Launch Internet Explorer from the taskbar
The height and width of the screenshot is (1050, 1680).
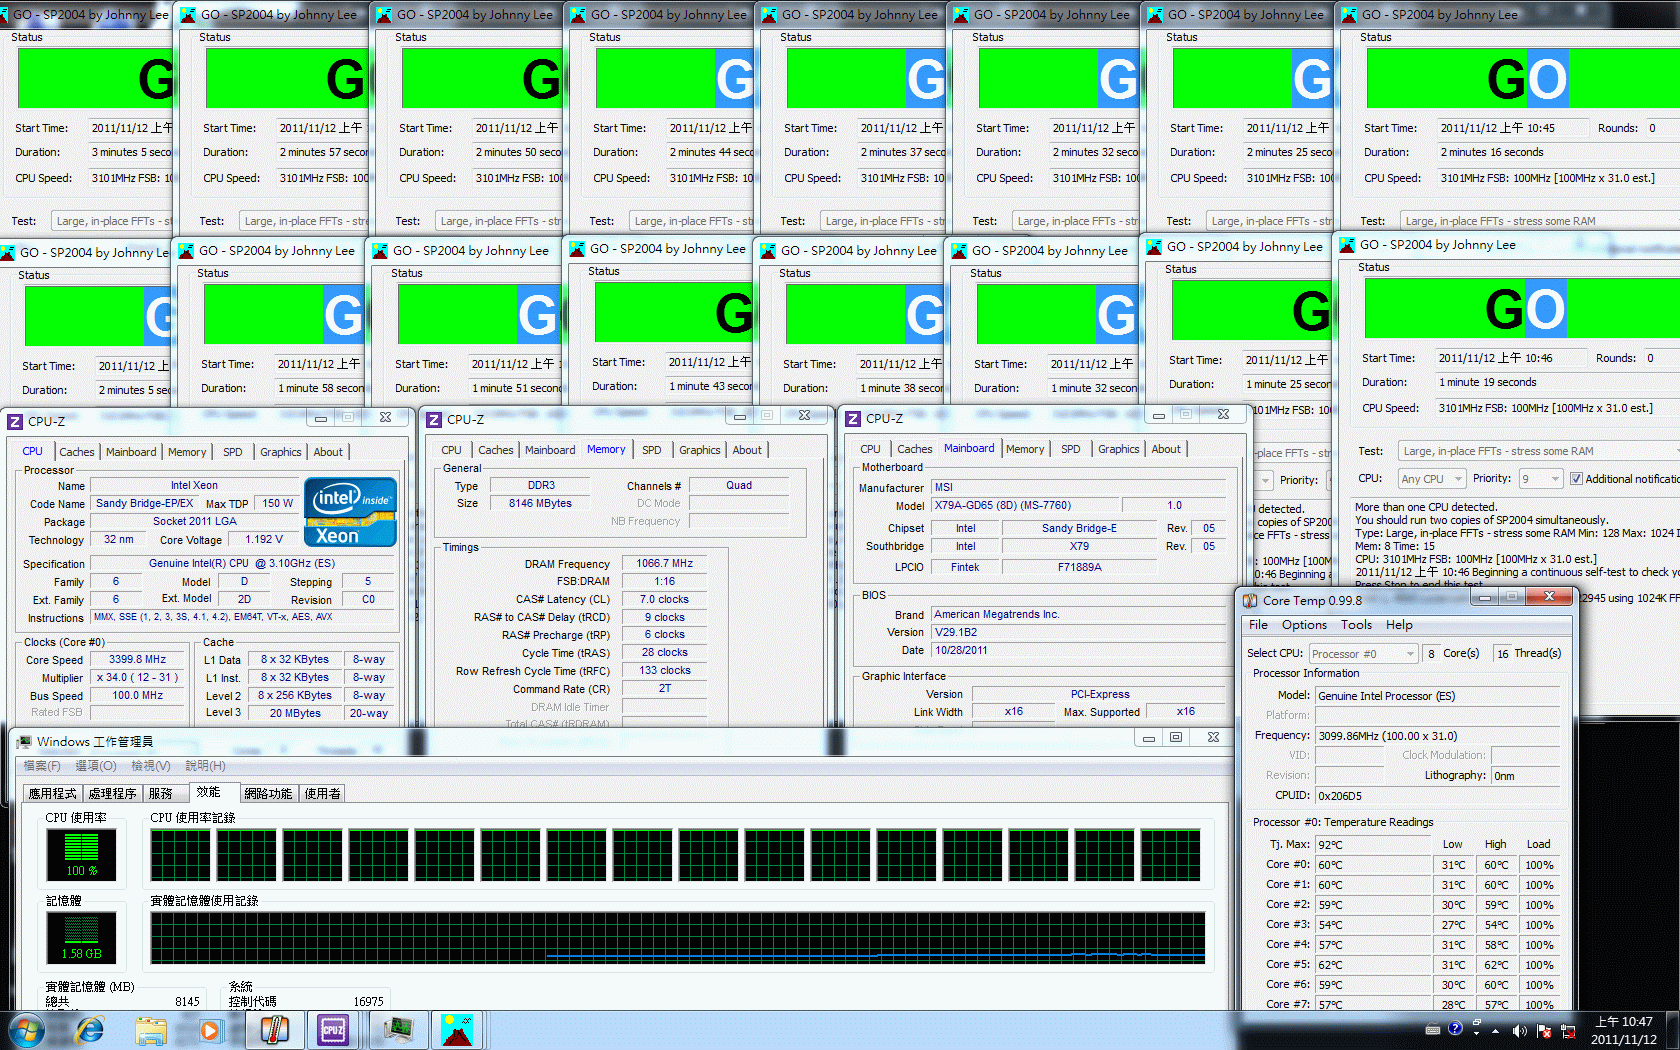90,1030
